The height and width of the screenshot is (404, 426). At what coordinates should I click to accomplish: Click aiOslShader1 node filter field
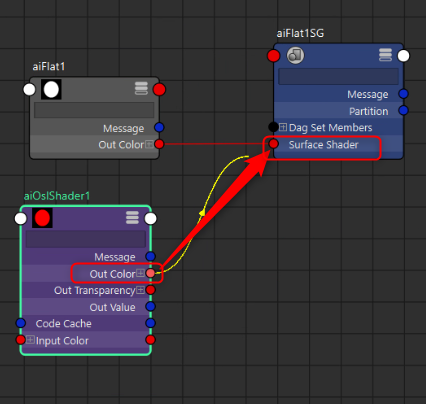[x=86, y=239]
